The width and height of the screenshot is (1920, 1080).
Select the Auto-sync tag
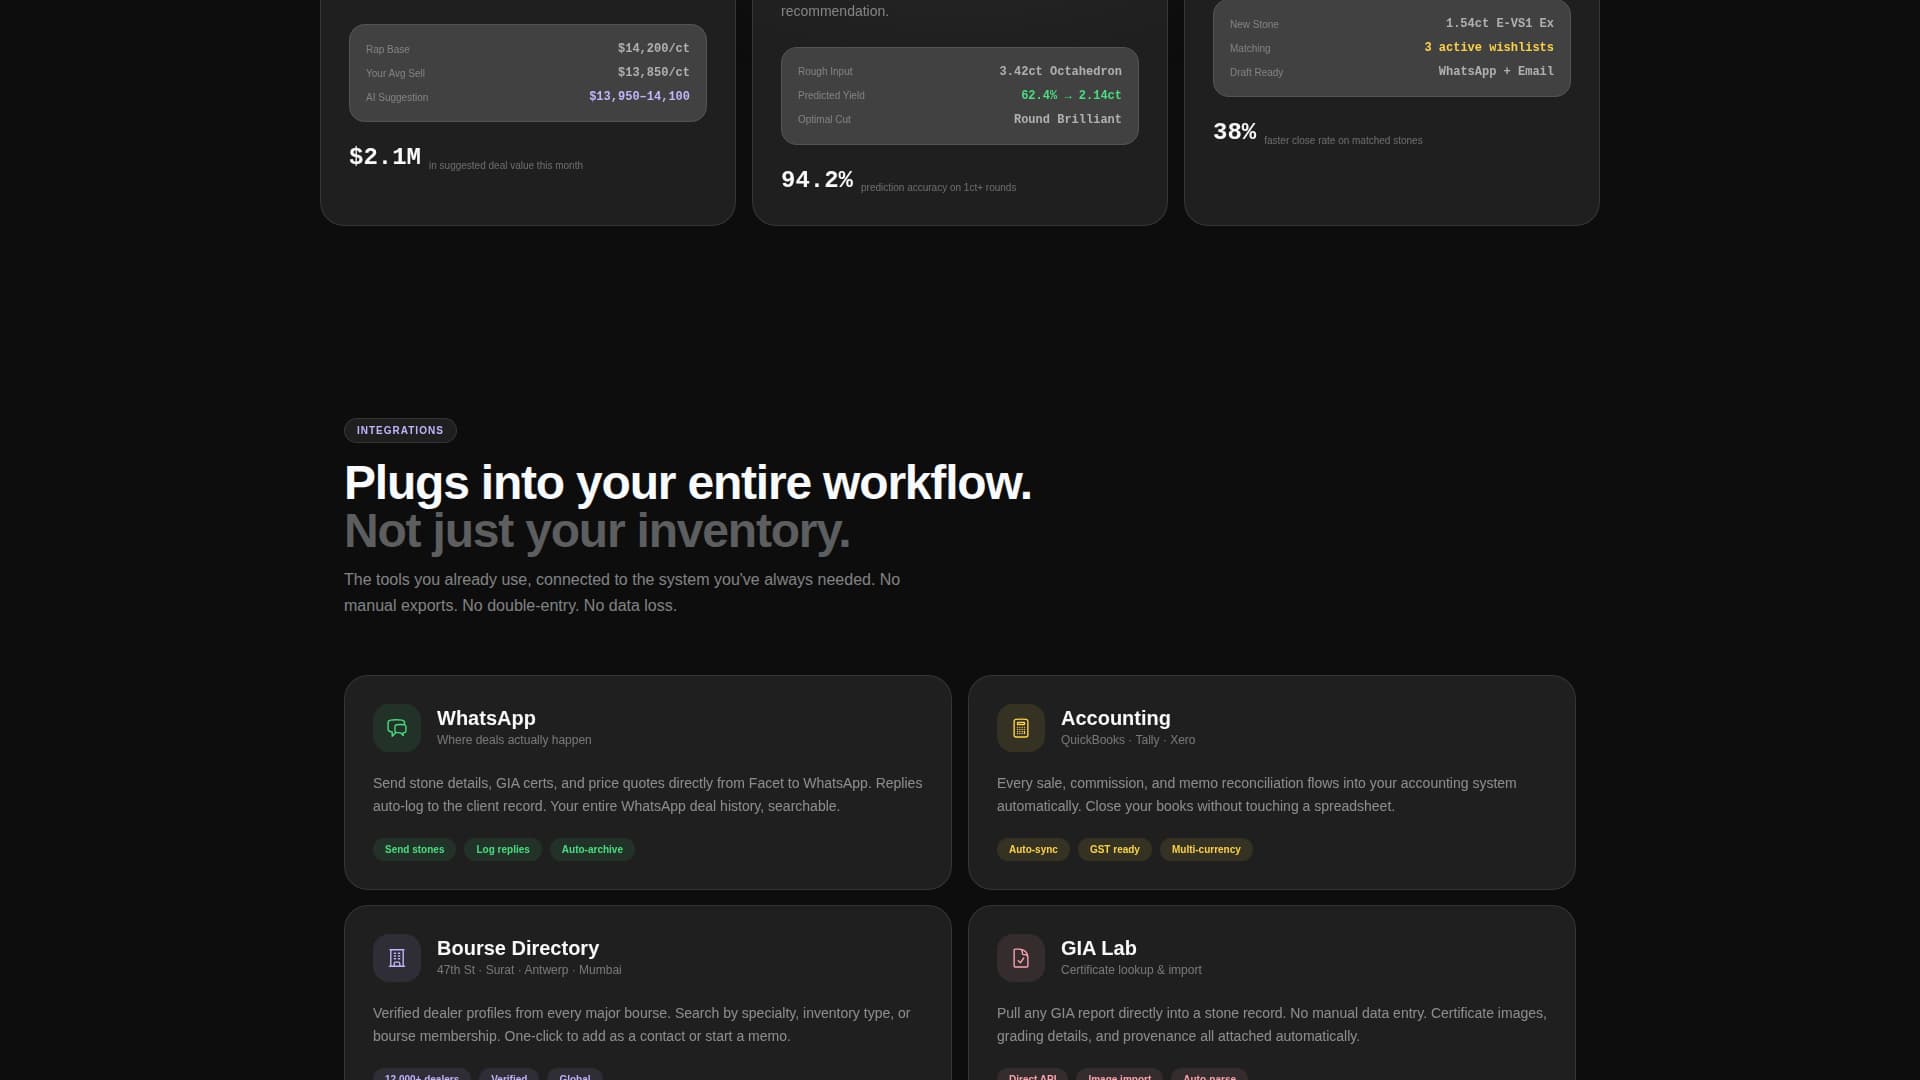(x=1033, y=849)
